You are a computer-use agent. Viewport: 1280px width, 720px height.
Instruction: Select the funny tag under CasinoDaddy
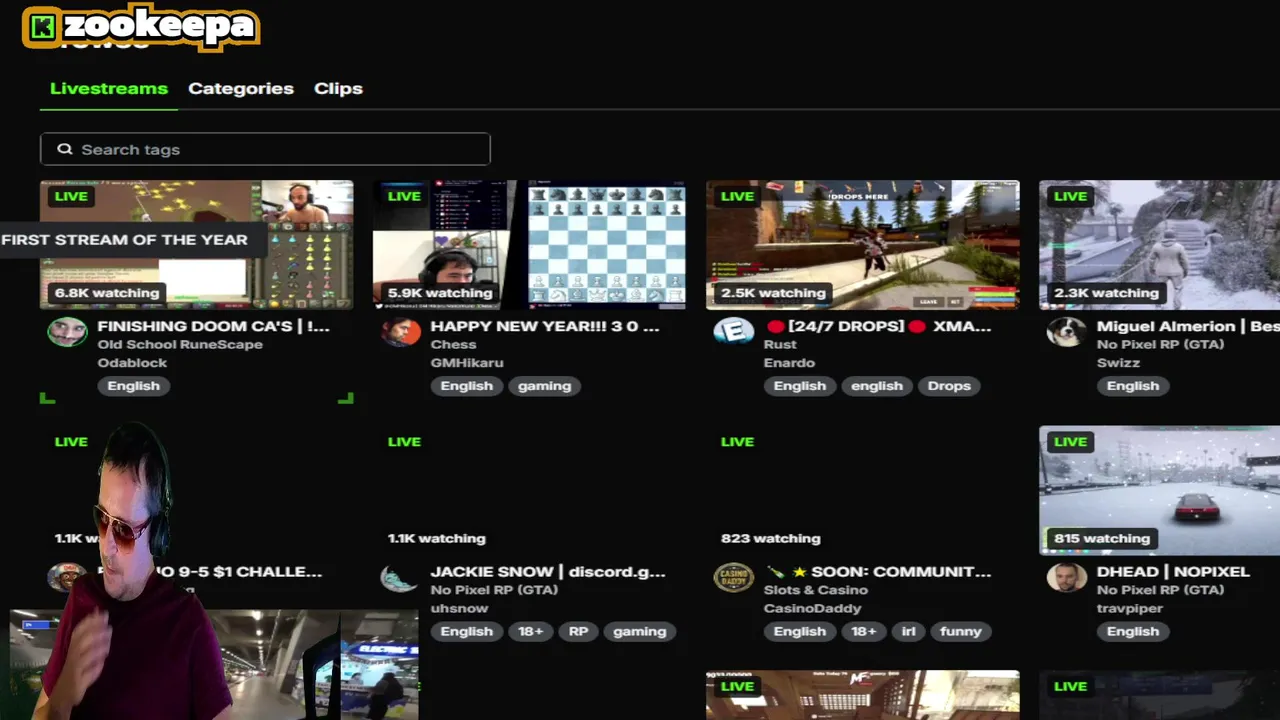point(961,631)
